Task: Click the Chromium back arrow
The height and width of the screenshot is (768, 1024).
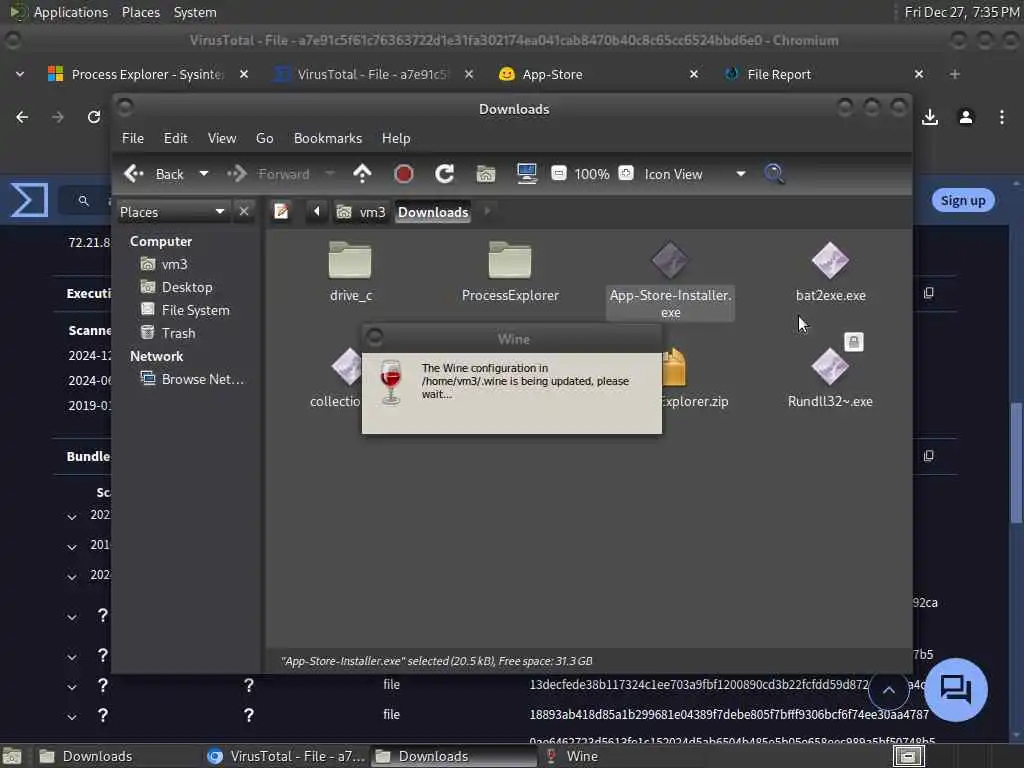Action: pos(22,117)
